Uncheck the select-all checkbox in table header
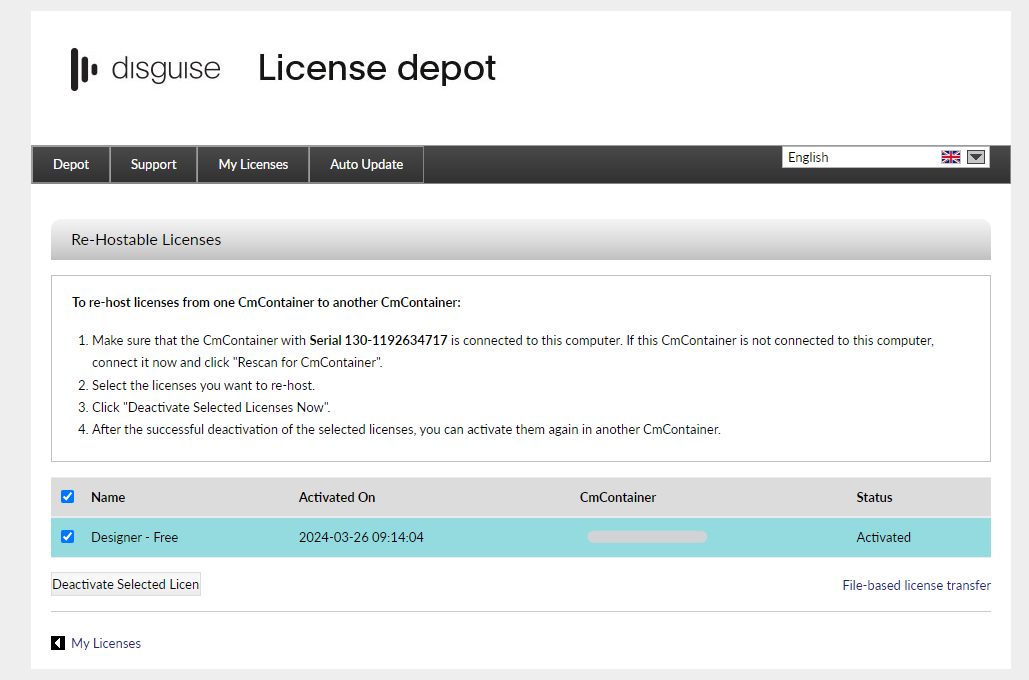The width and height of the screenshot is (1029, 680). point(67,496)
